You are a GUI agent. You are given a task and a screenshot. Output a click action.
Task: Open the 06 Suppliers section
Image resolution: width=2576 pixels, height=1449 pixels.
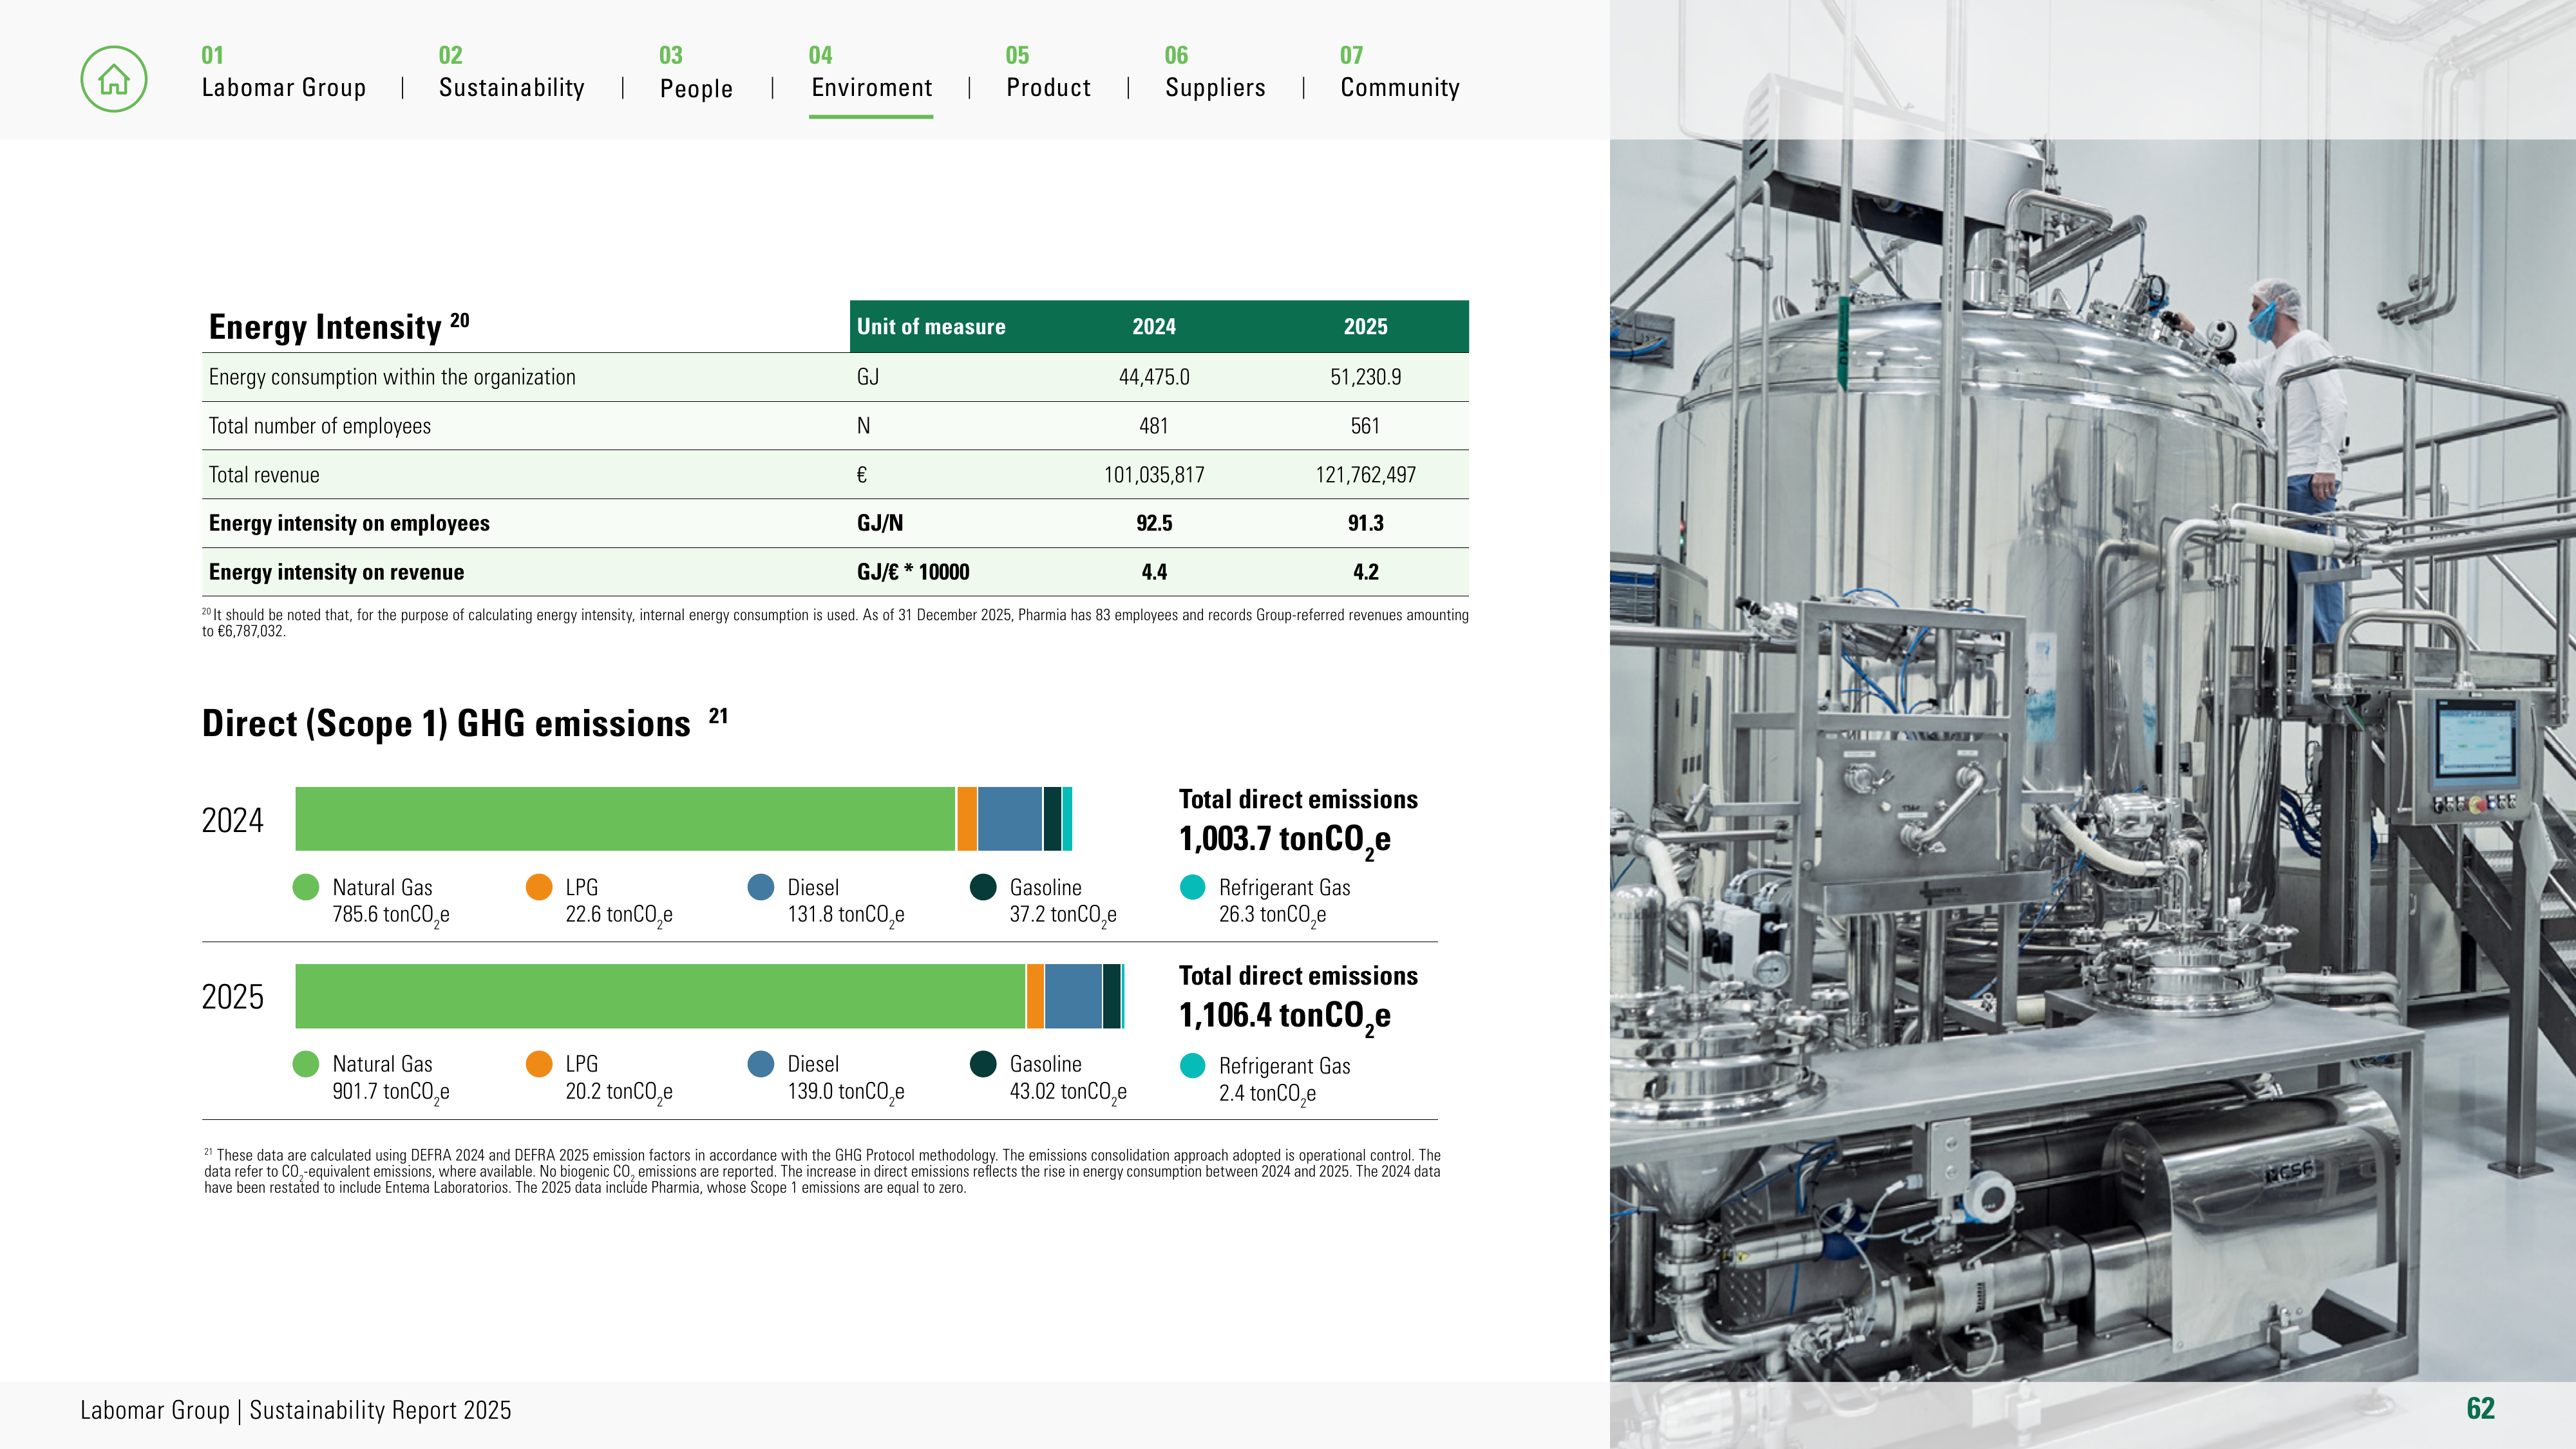coord(1215,73)
